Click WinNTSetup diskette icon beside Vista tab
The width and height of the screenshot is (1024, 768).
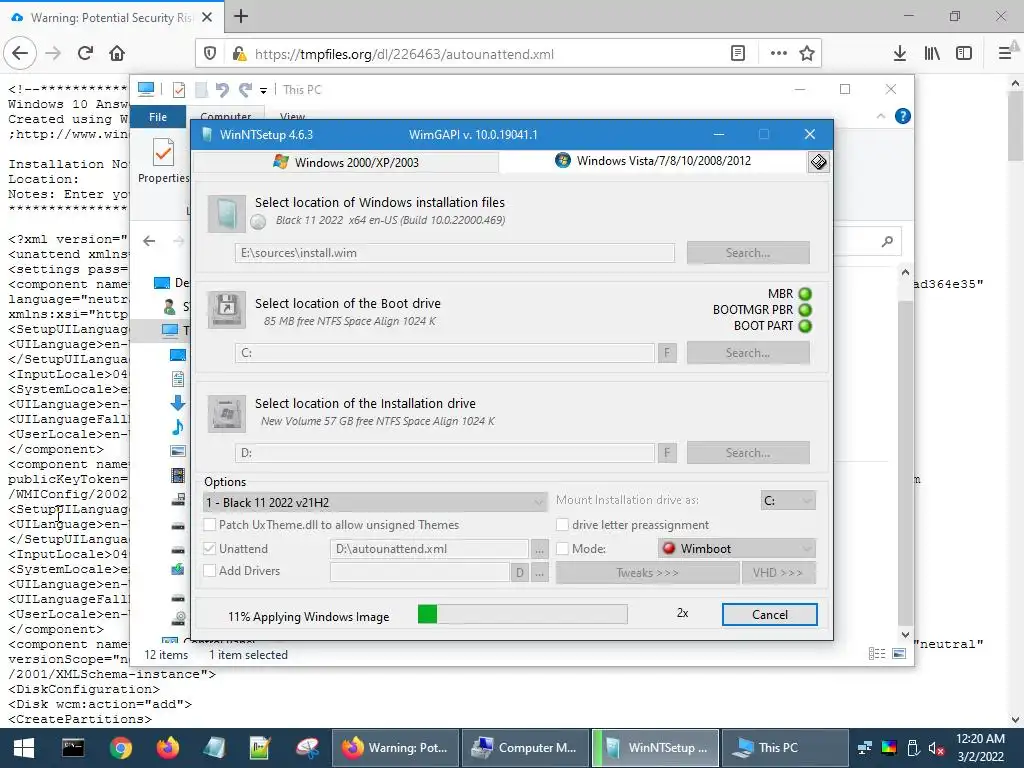point(818,162)
